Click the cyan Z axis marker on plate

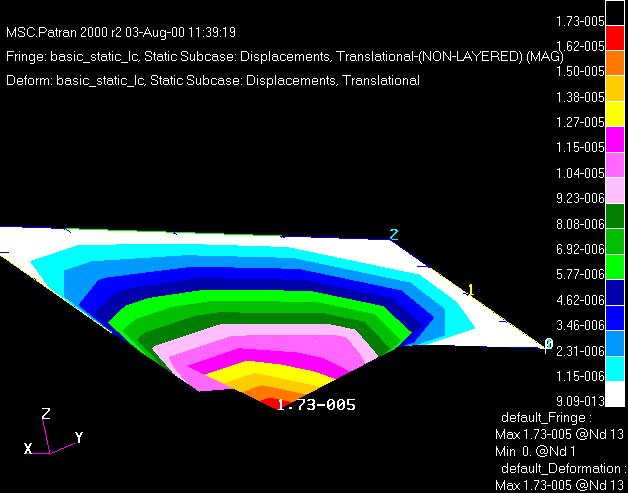394,234
